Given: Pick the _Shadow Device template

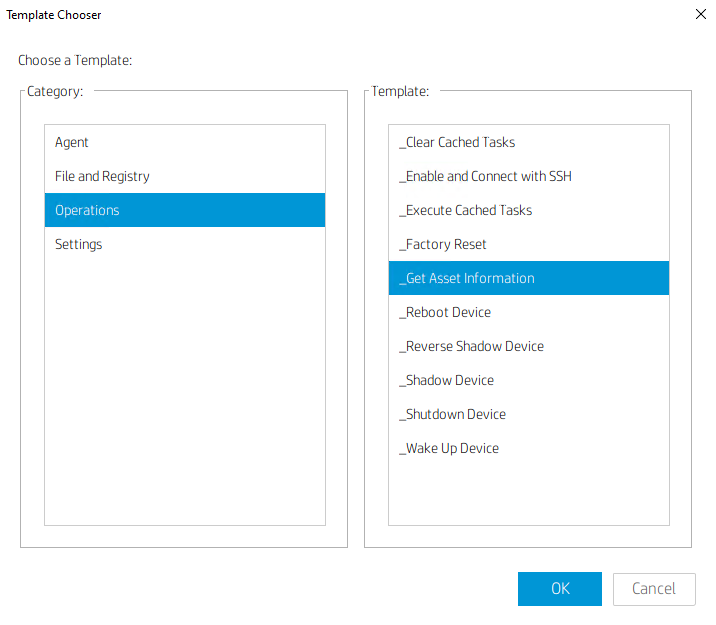Looking at the screenshot, I should (529, 380).
